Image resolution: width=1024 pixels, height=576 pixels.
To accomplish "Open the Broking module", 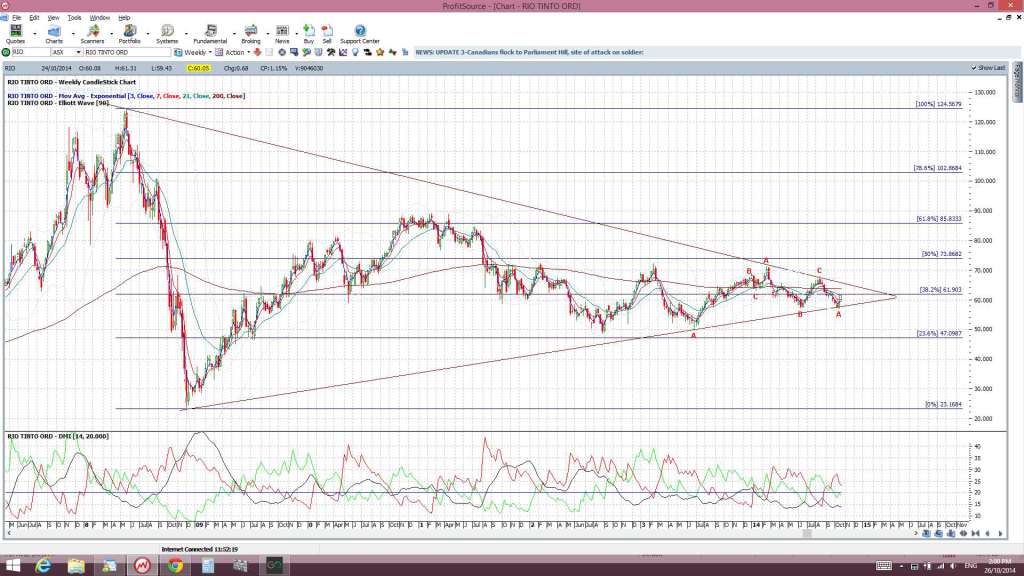I will [x=251, y=34].
